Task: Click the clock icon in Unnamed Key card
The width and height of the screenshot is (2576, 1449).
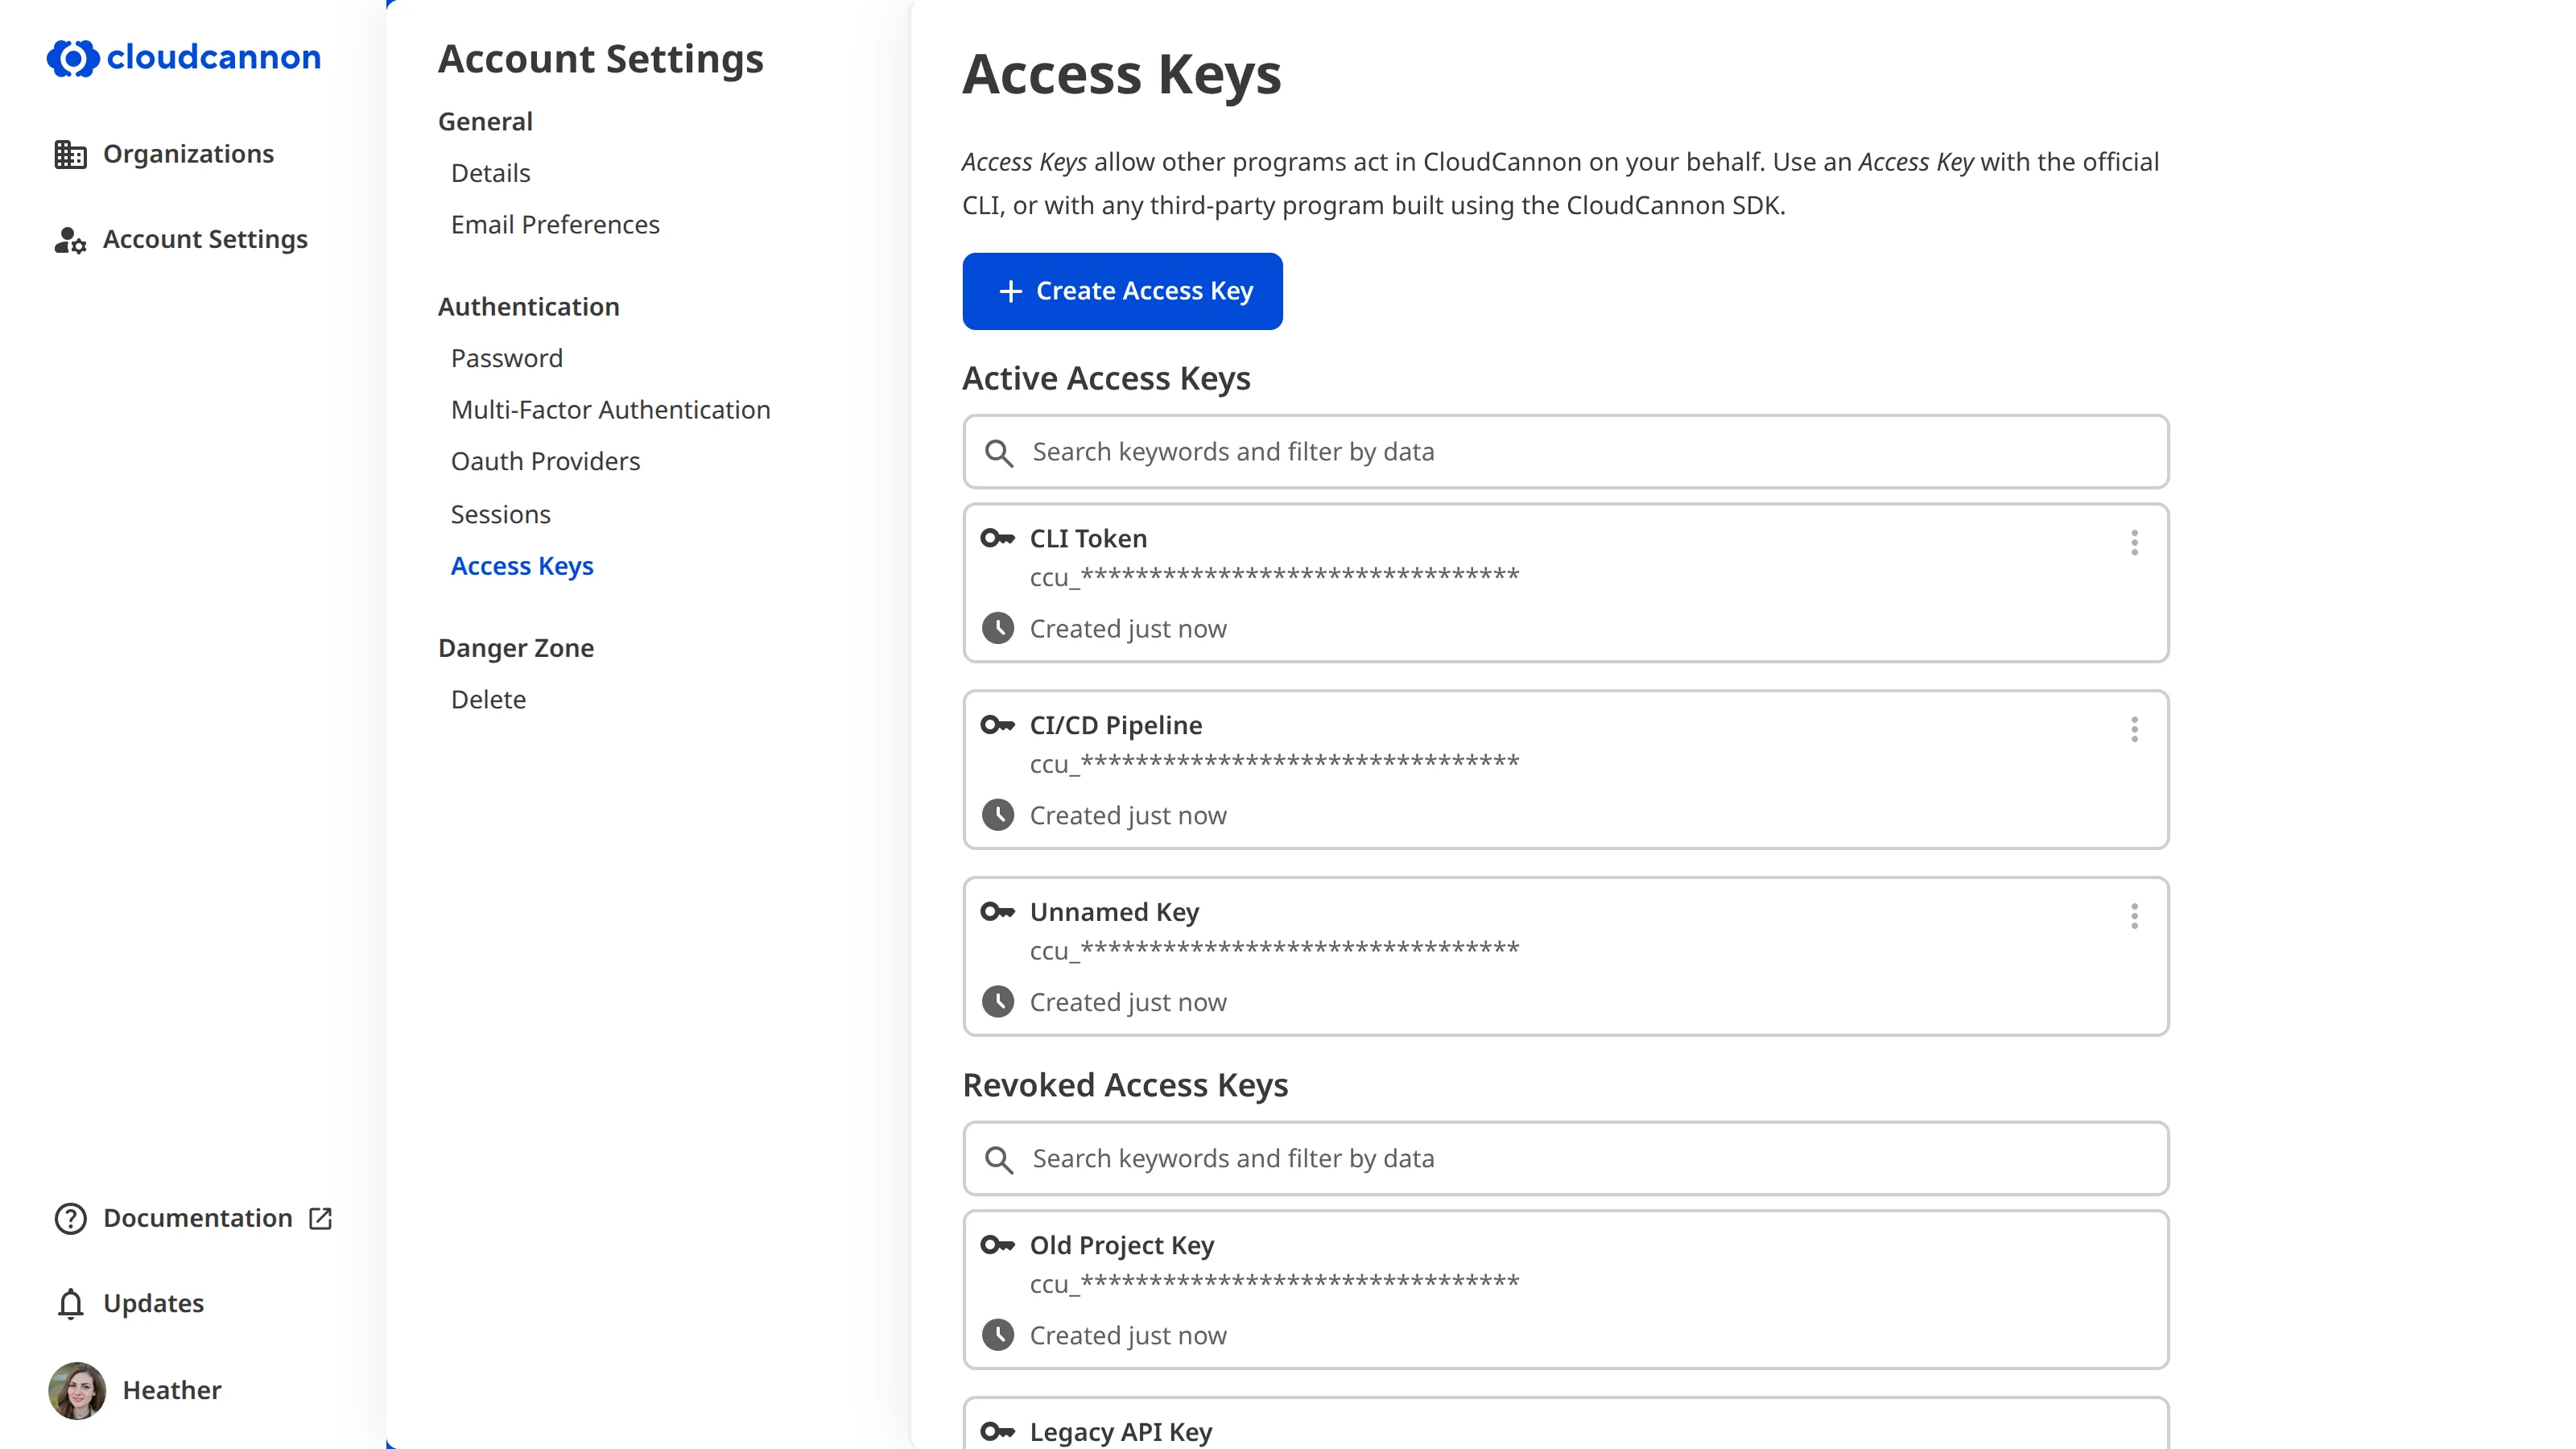Action: pos(997,1001)
